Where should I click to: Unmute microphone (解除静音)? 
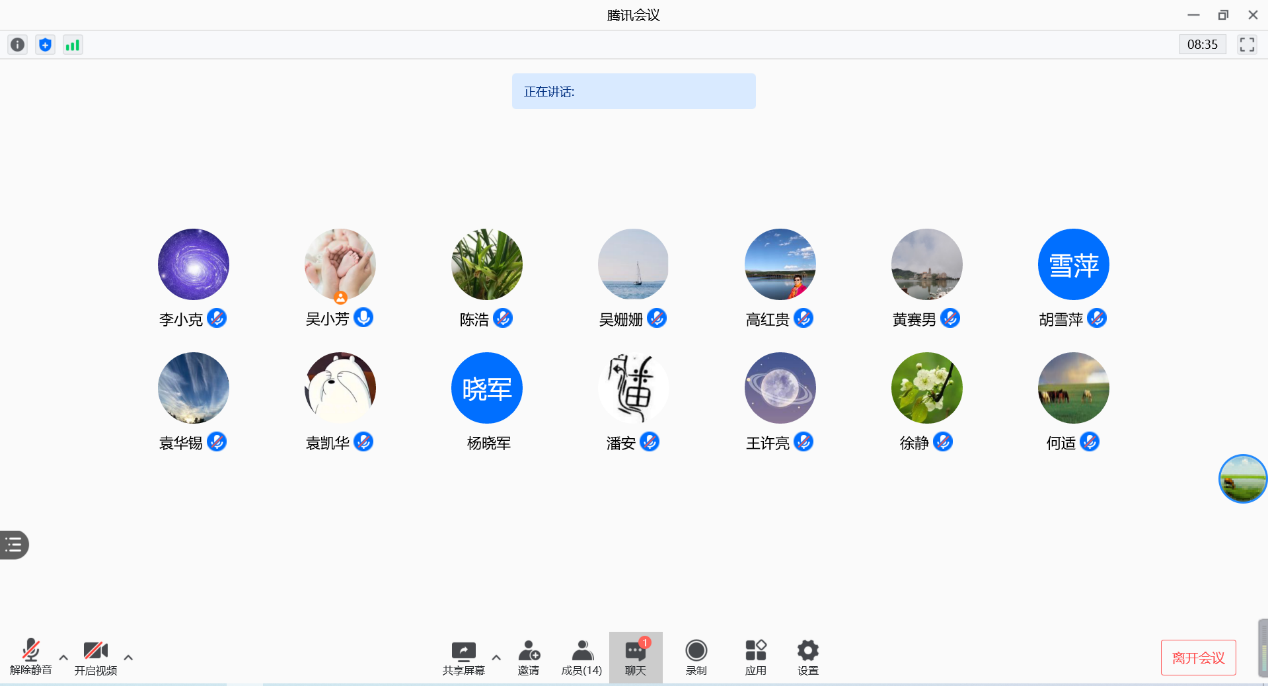31,657
